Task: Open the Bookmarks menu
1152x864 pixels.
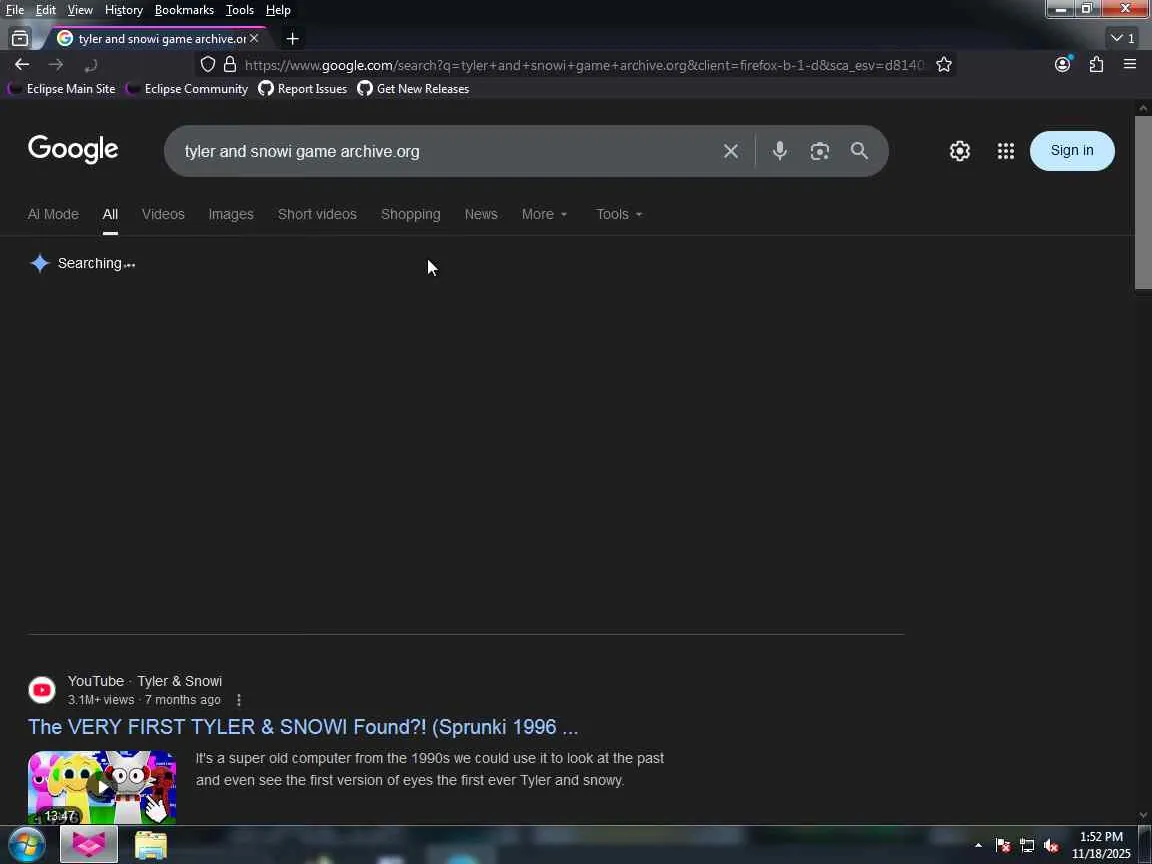Action: click(184, 10)
